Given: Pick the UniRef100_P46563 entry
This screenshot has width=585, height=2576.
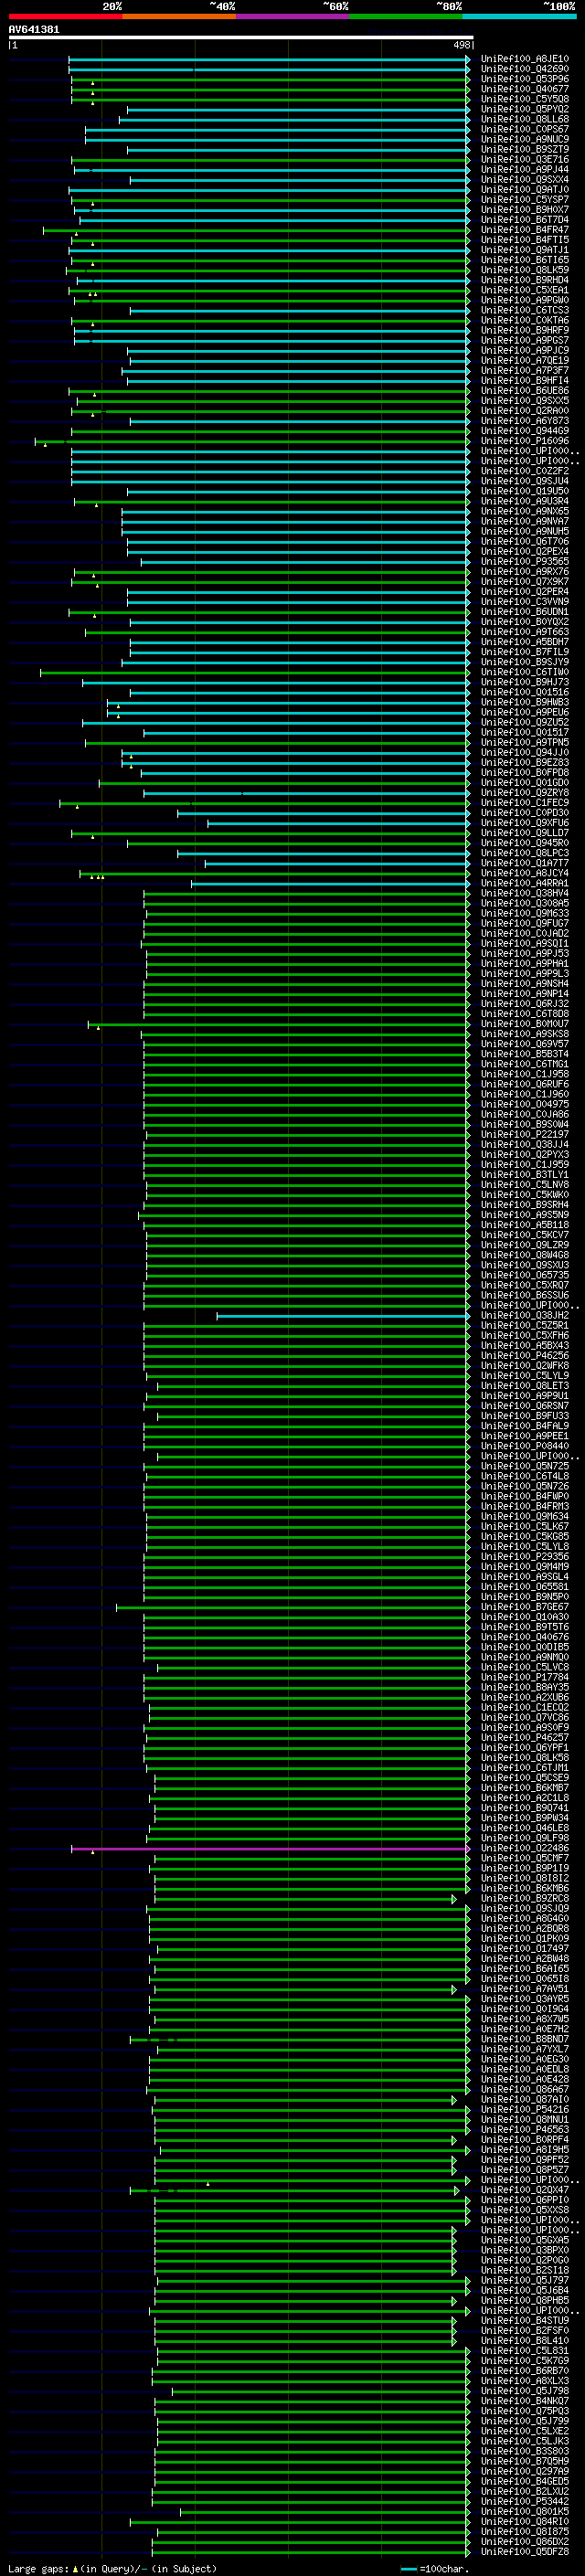Looking at the screenshot, I should [x=525, y=2129].
